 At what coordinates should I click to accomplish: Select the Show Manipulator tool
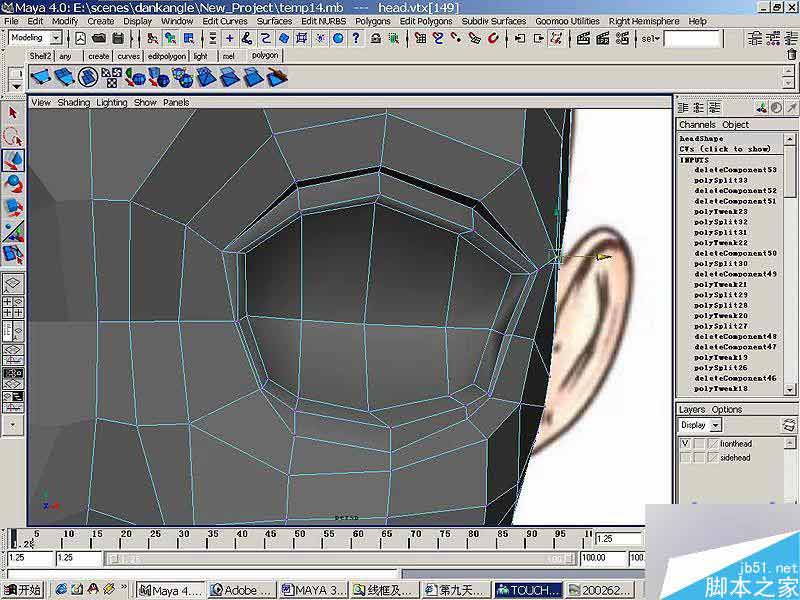[13, 230]
